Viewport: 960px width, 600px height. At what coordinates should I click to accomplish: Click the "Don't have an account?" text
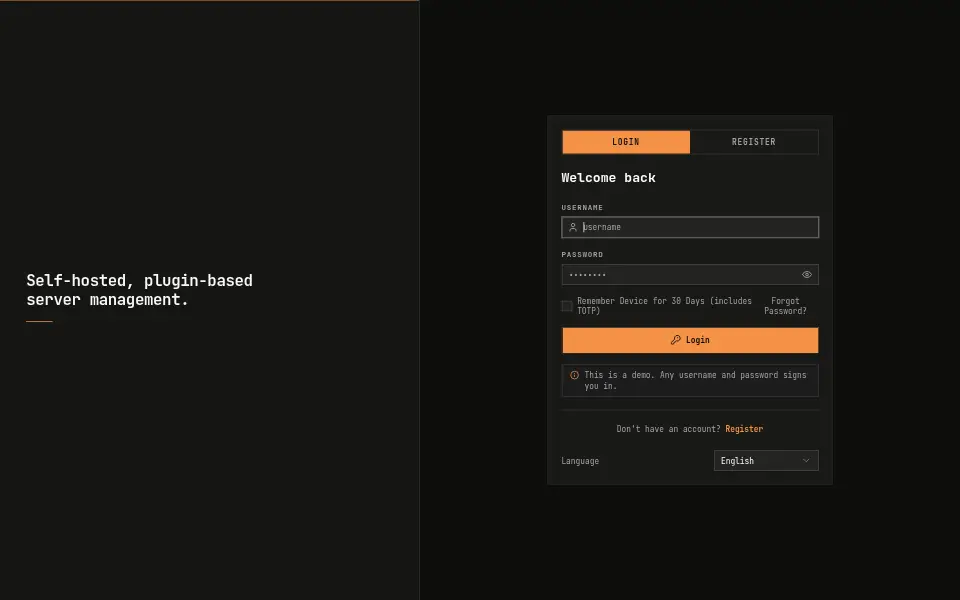668,429
